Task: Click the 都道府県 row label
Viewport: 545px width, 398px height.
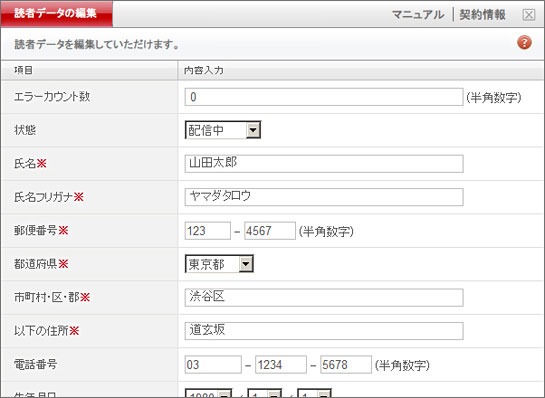Action: coord(35,264)
